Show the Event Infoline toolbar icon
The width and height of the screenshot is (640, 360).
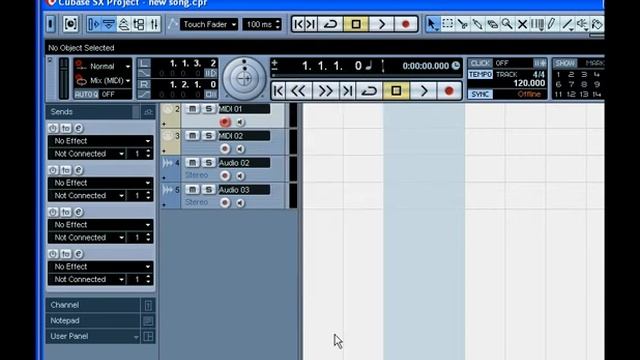tap(109, 24)
